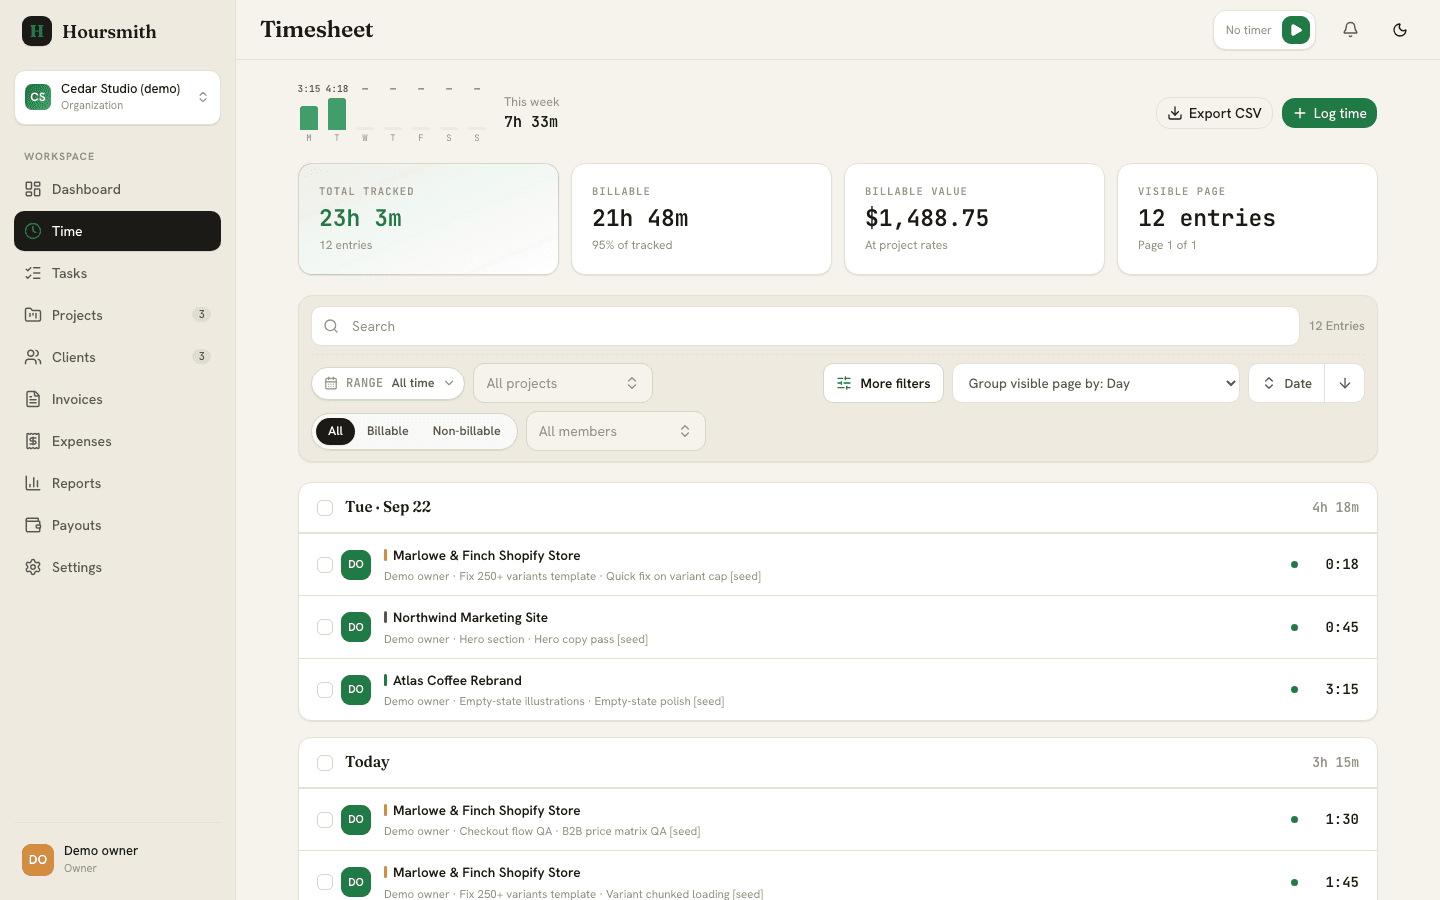Check the Variant chunked loading entry
1440x900 pixels.
tap(325, 882)
